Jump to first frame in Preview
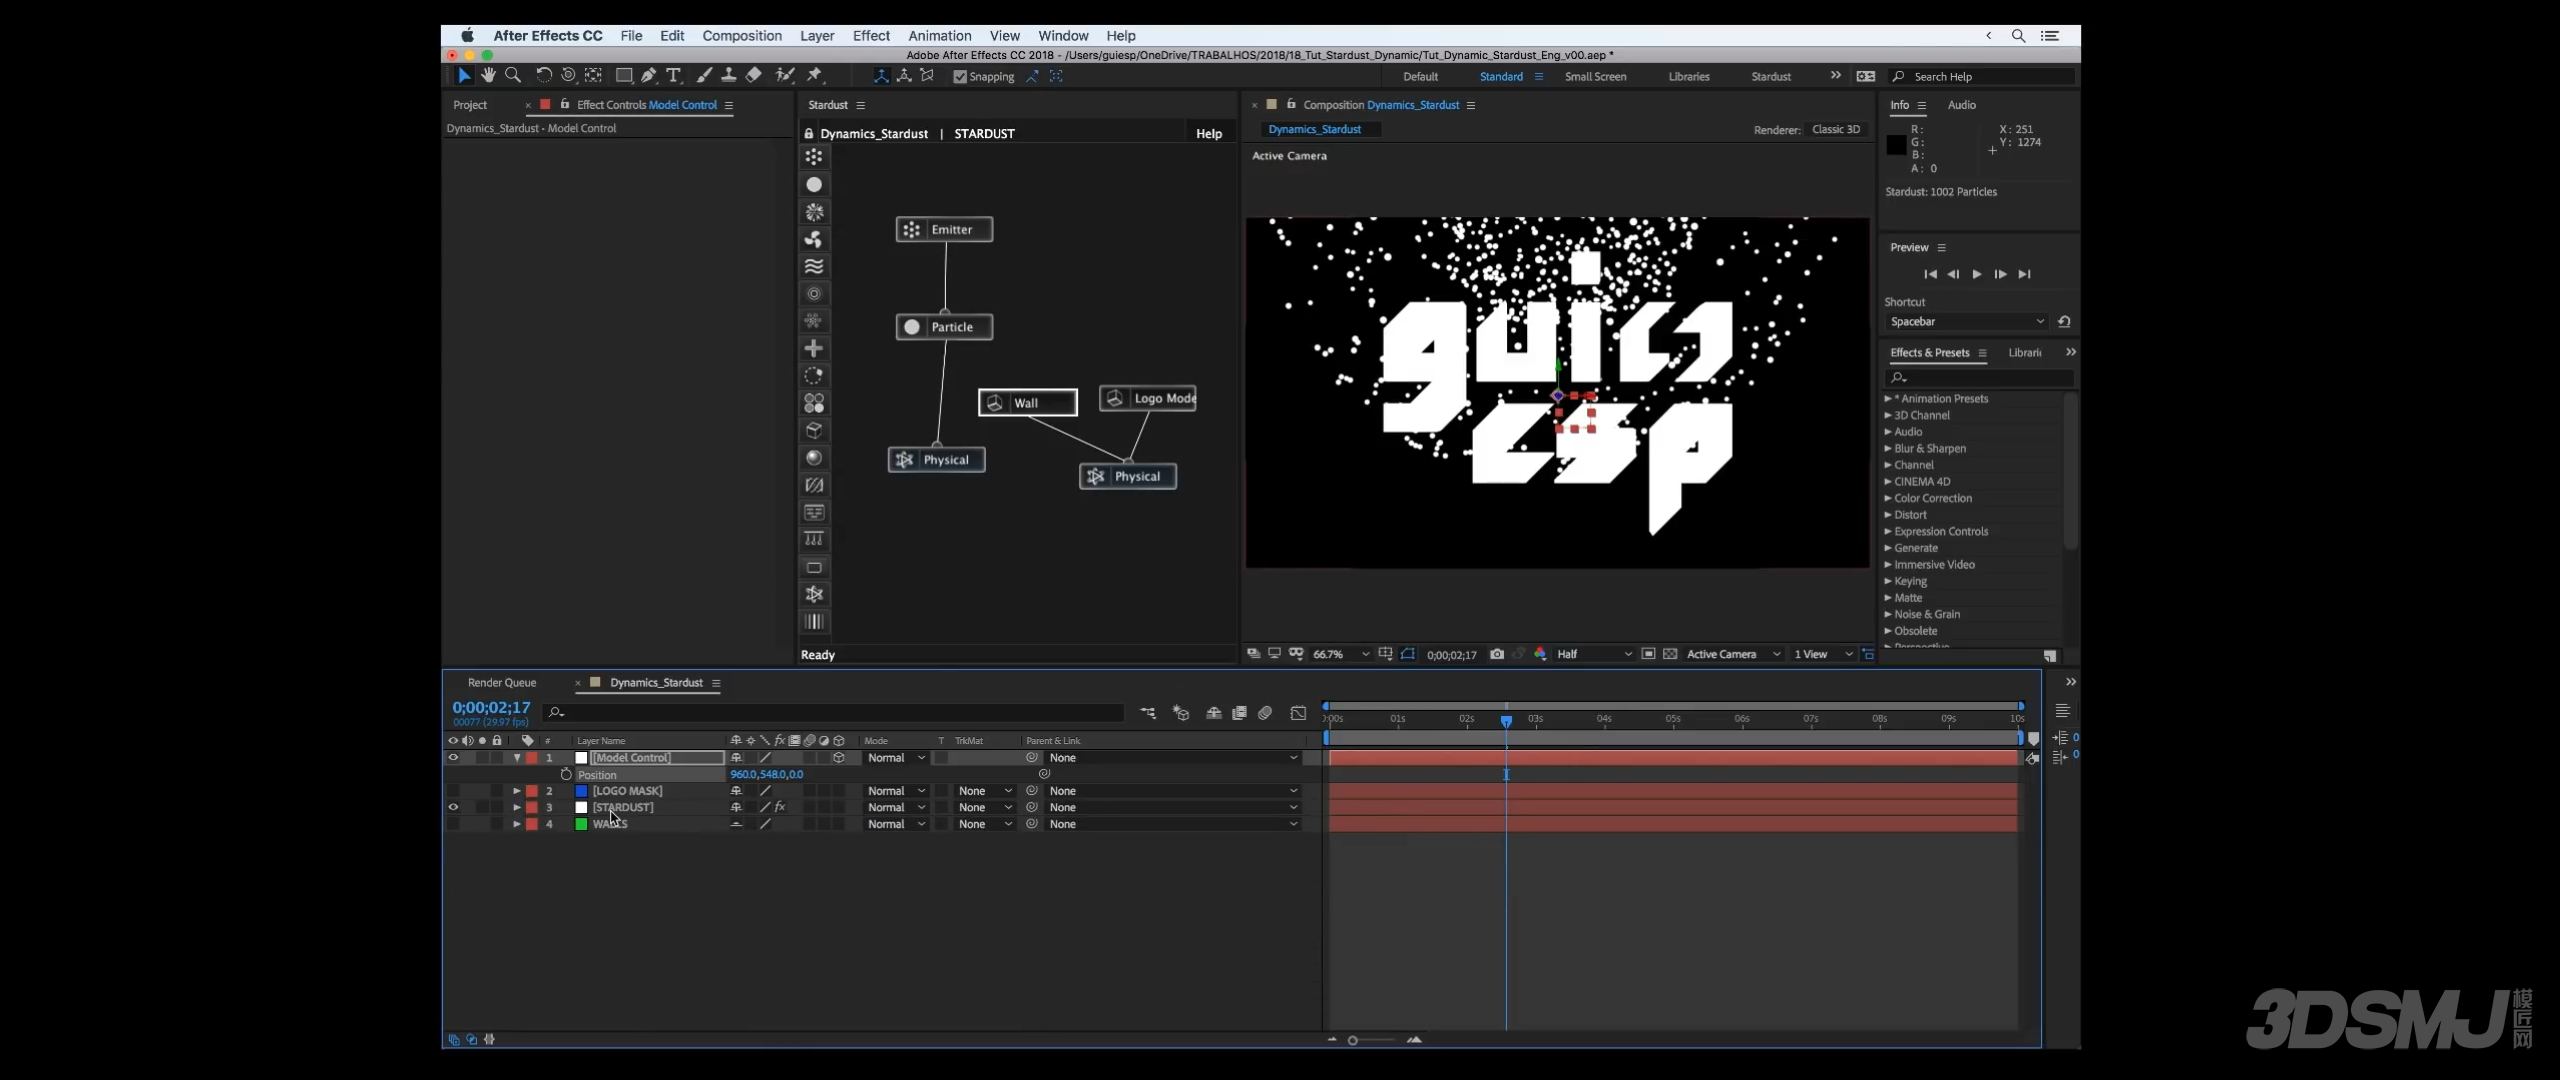This screenshot has height=1080, width=2560. tap(1930, 274)
